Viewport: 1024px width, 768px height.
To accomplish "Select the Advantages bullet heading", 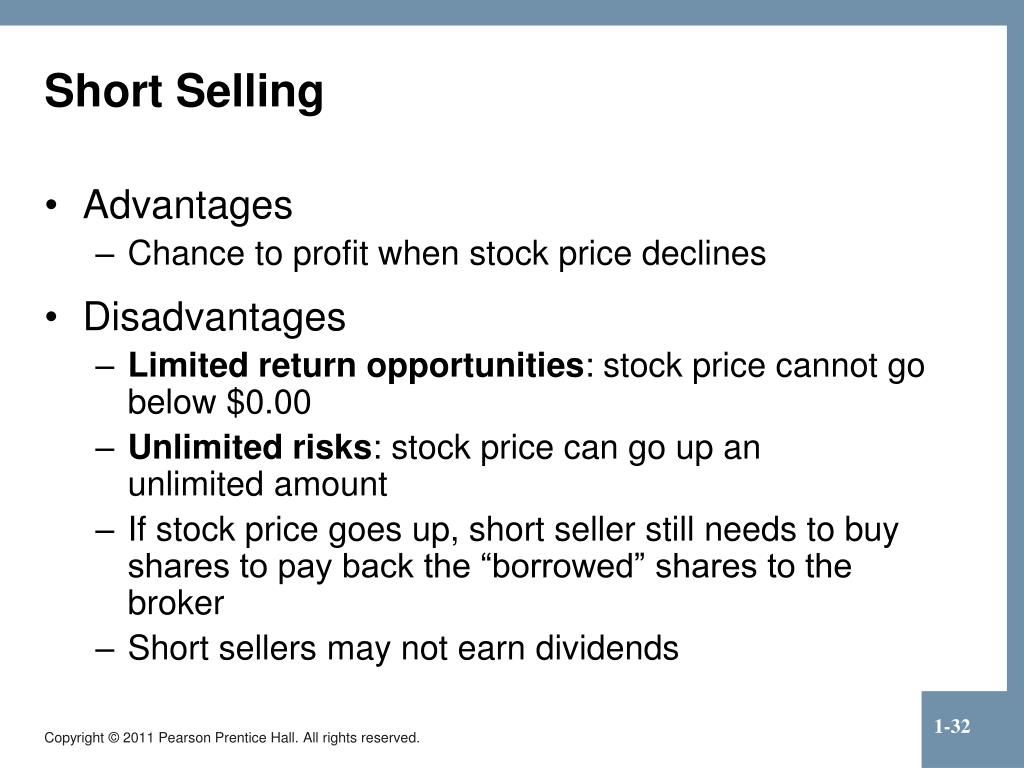I will pos(188,205).
